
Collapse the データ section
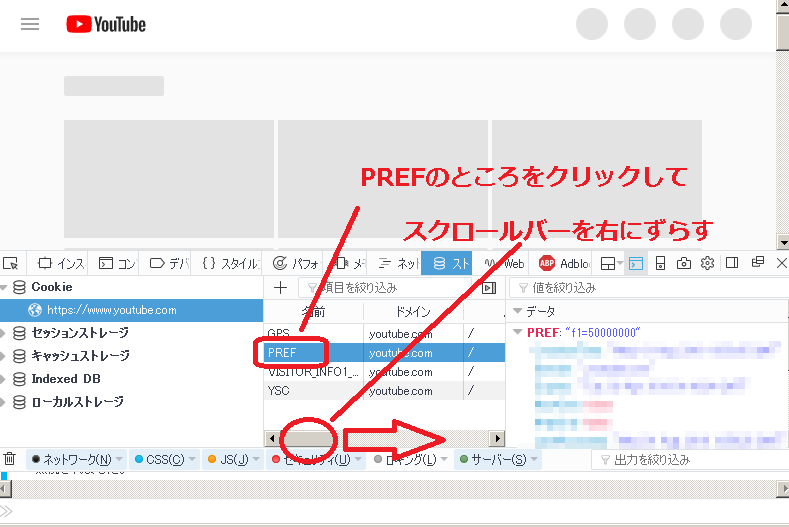[x=518, y=311]
